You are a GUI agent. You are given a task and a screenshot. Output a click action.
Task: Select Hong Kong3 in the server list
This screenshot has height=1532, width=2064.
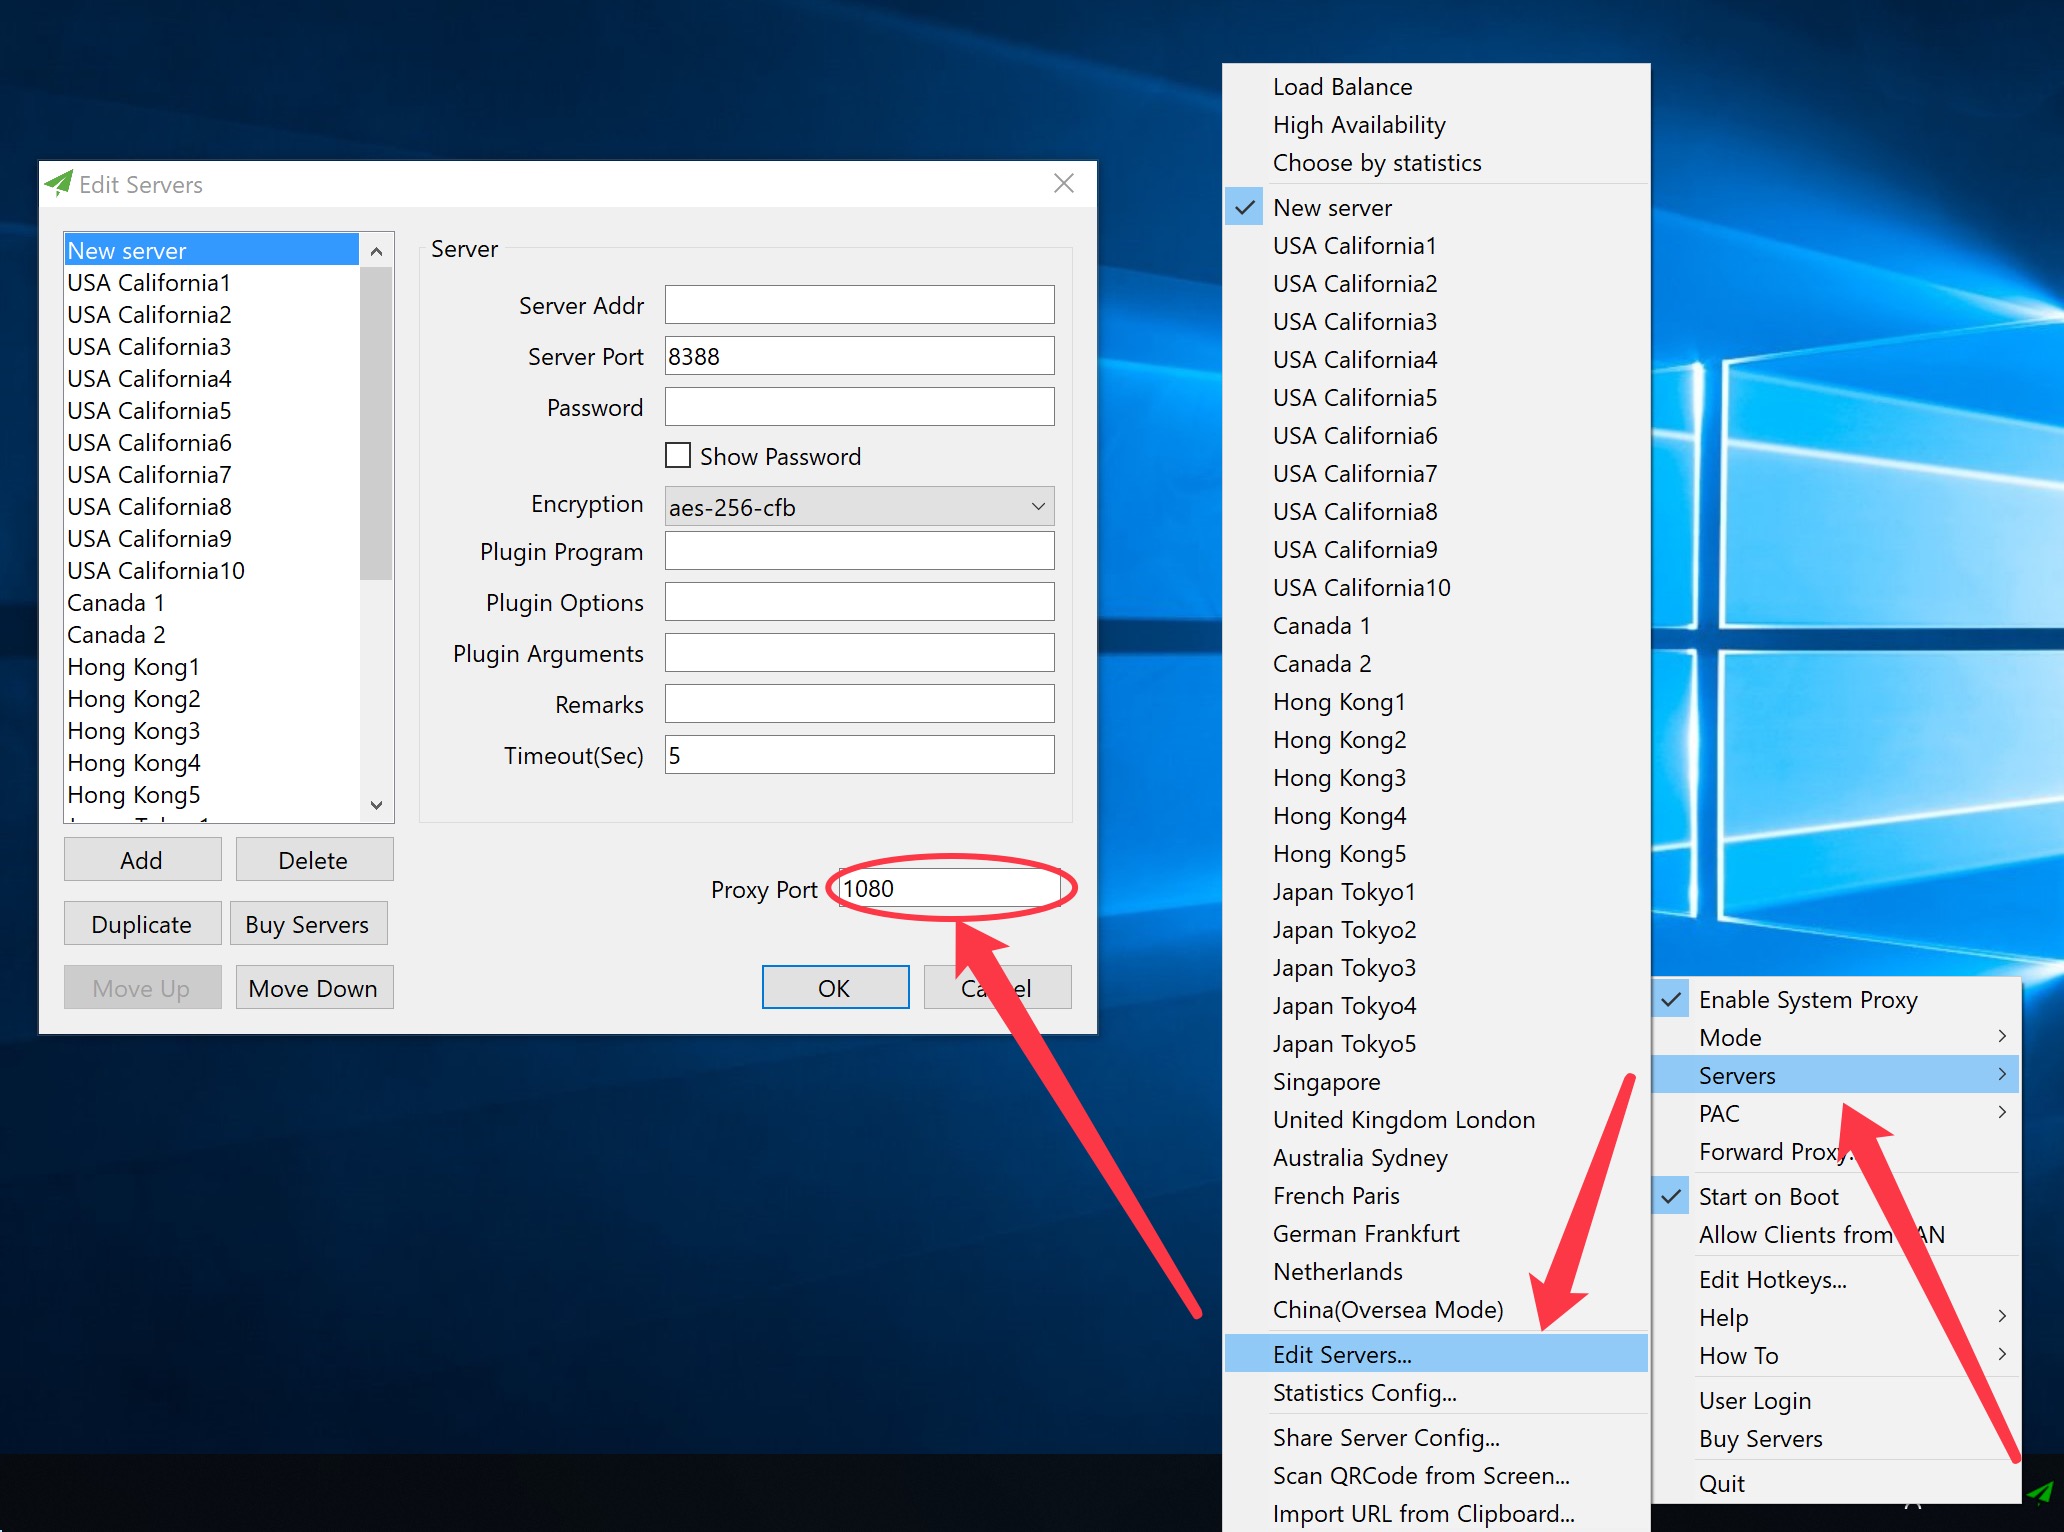pyautogui.click(x=134, y=730)
